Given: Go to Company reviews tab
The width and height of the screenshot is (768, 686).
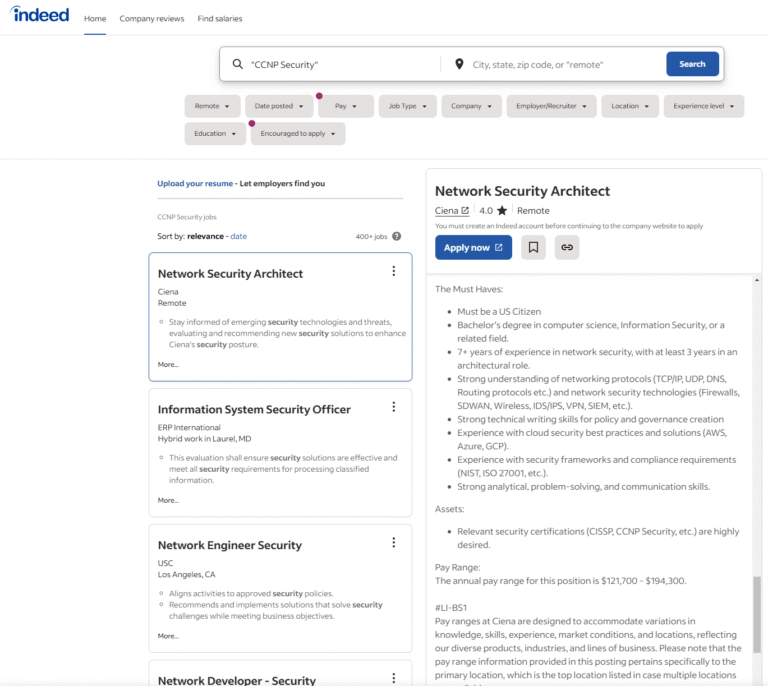Looking at the screenshot, I should tap(152, 19).
